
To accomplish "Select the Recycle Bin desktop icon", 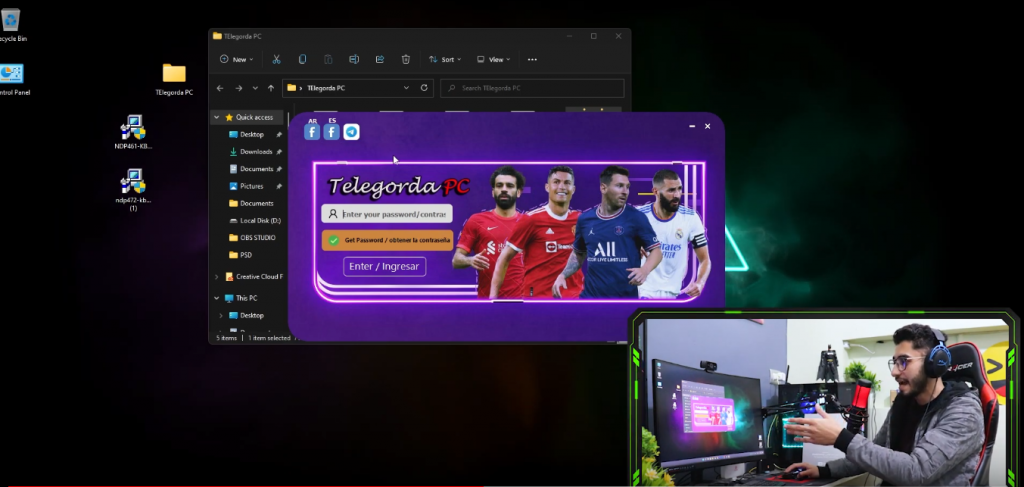I will 11,26.
